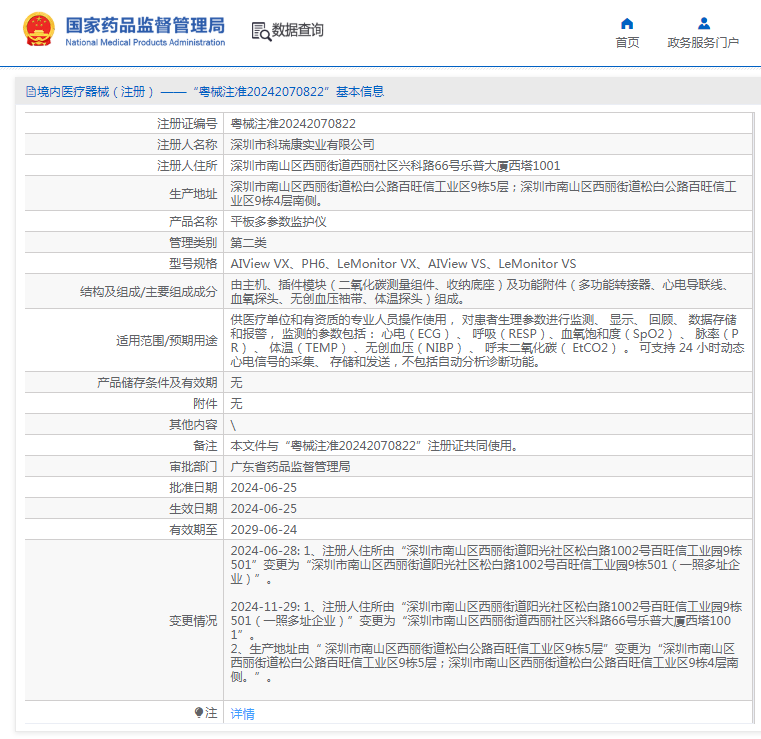761x739 pixels.
Task: Open 政务服务门户 text link
Action: pyautogui.click(x=703, y=43)
